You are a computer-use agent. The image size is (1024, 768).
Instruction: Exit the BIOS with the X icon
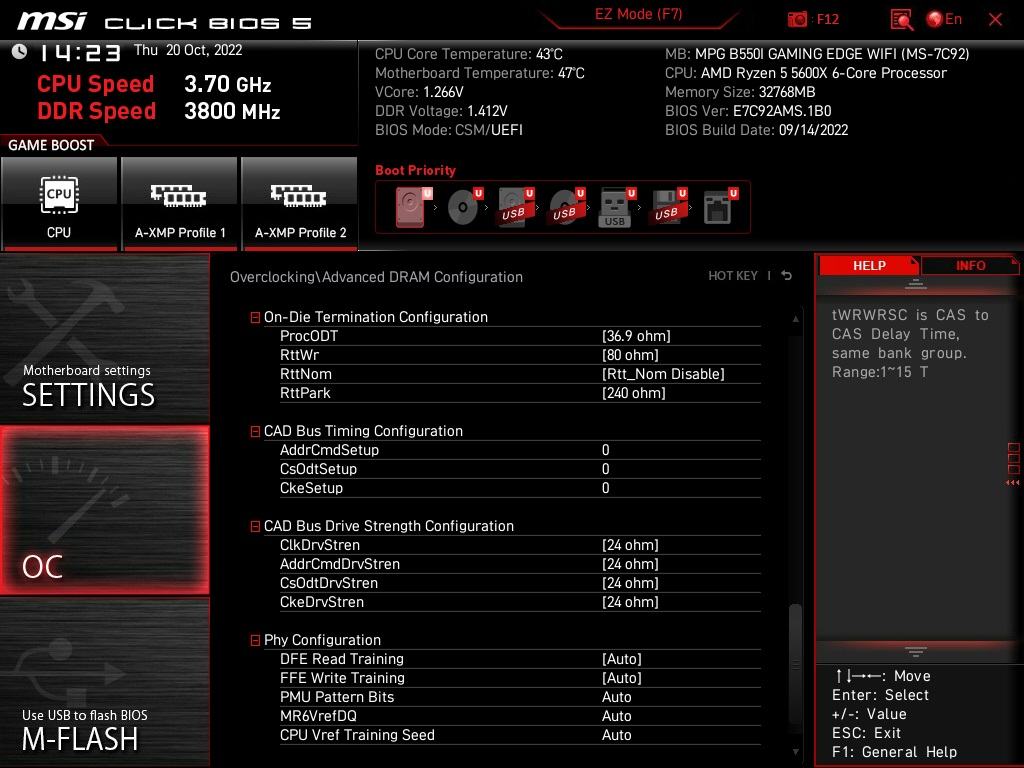pos(995,20)
